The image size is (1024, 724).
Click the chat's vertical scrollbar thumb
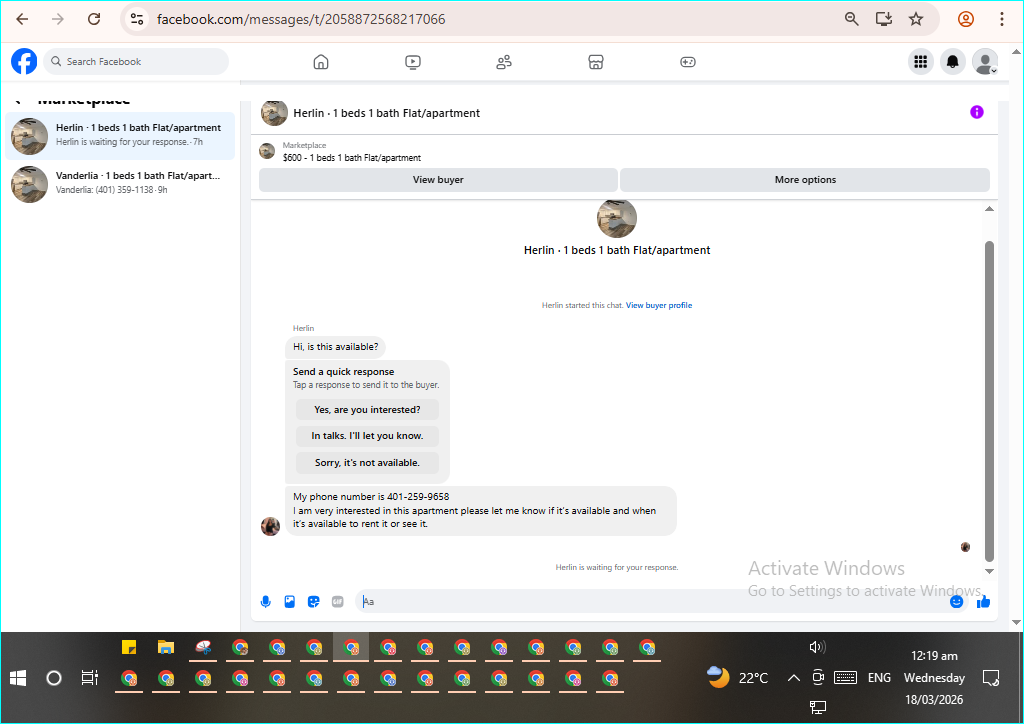click(x=989, y=401)
